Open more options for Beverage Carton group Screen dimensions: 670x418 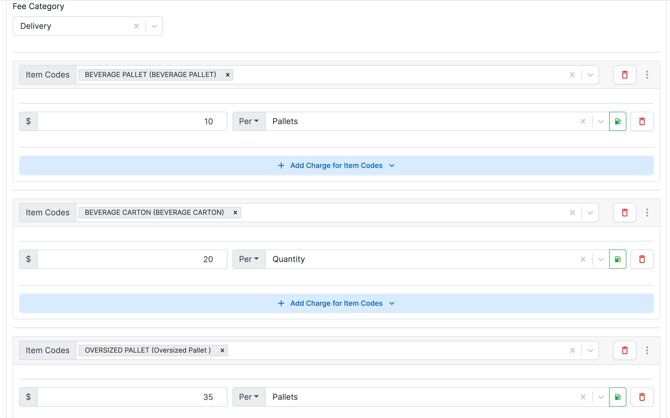click(647, 213)
